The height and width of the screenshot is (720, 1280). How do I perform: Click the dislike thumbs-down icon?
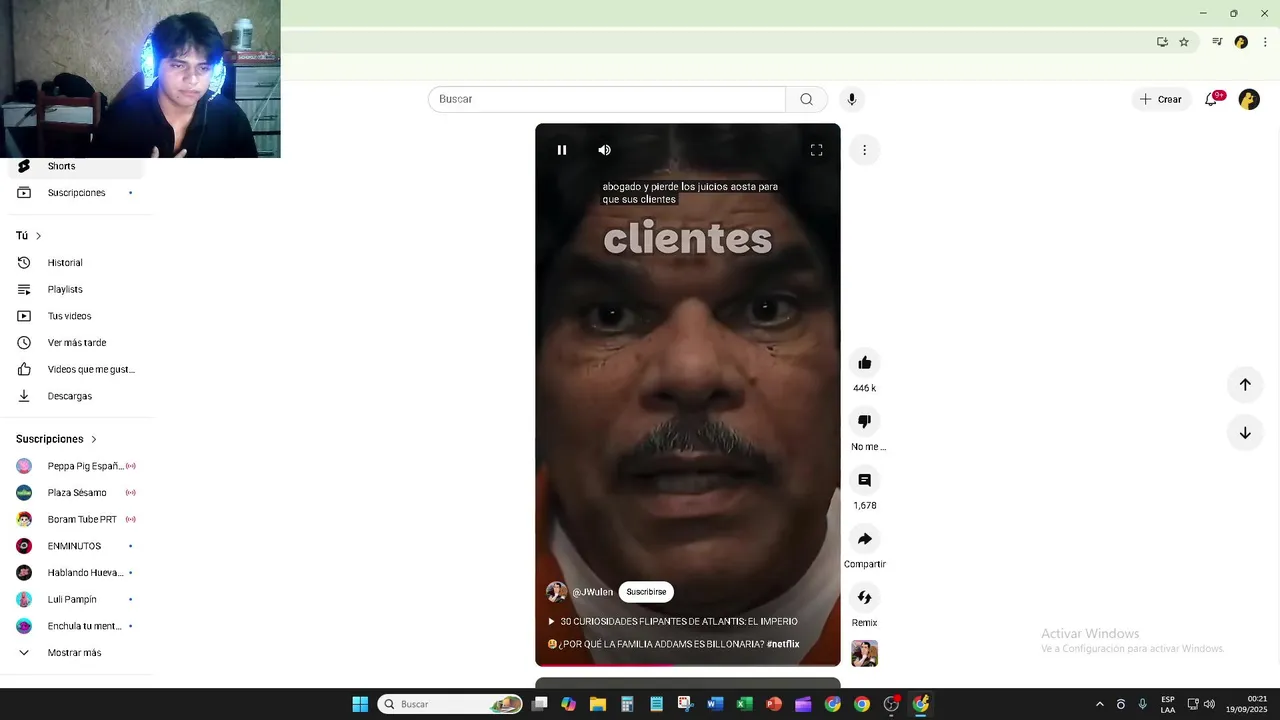865,421
